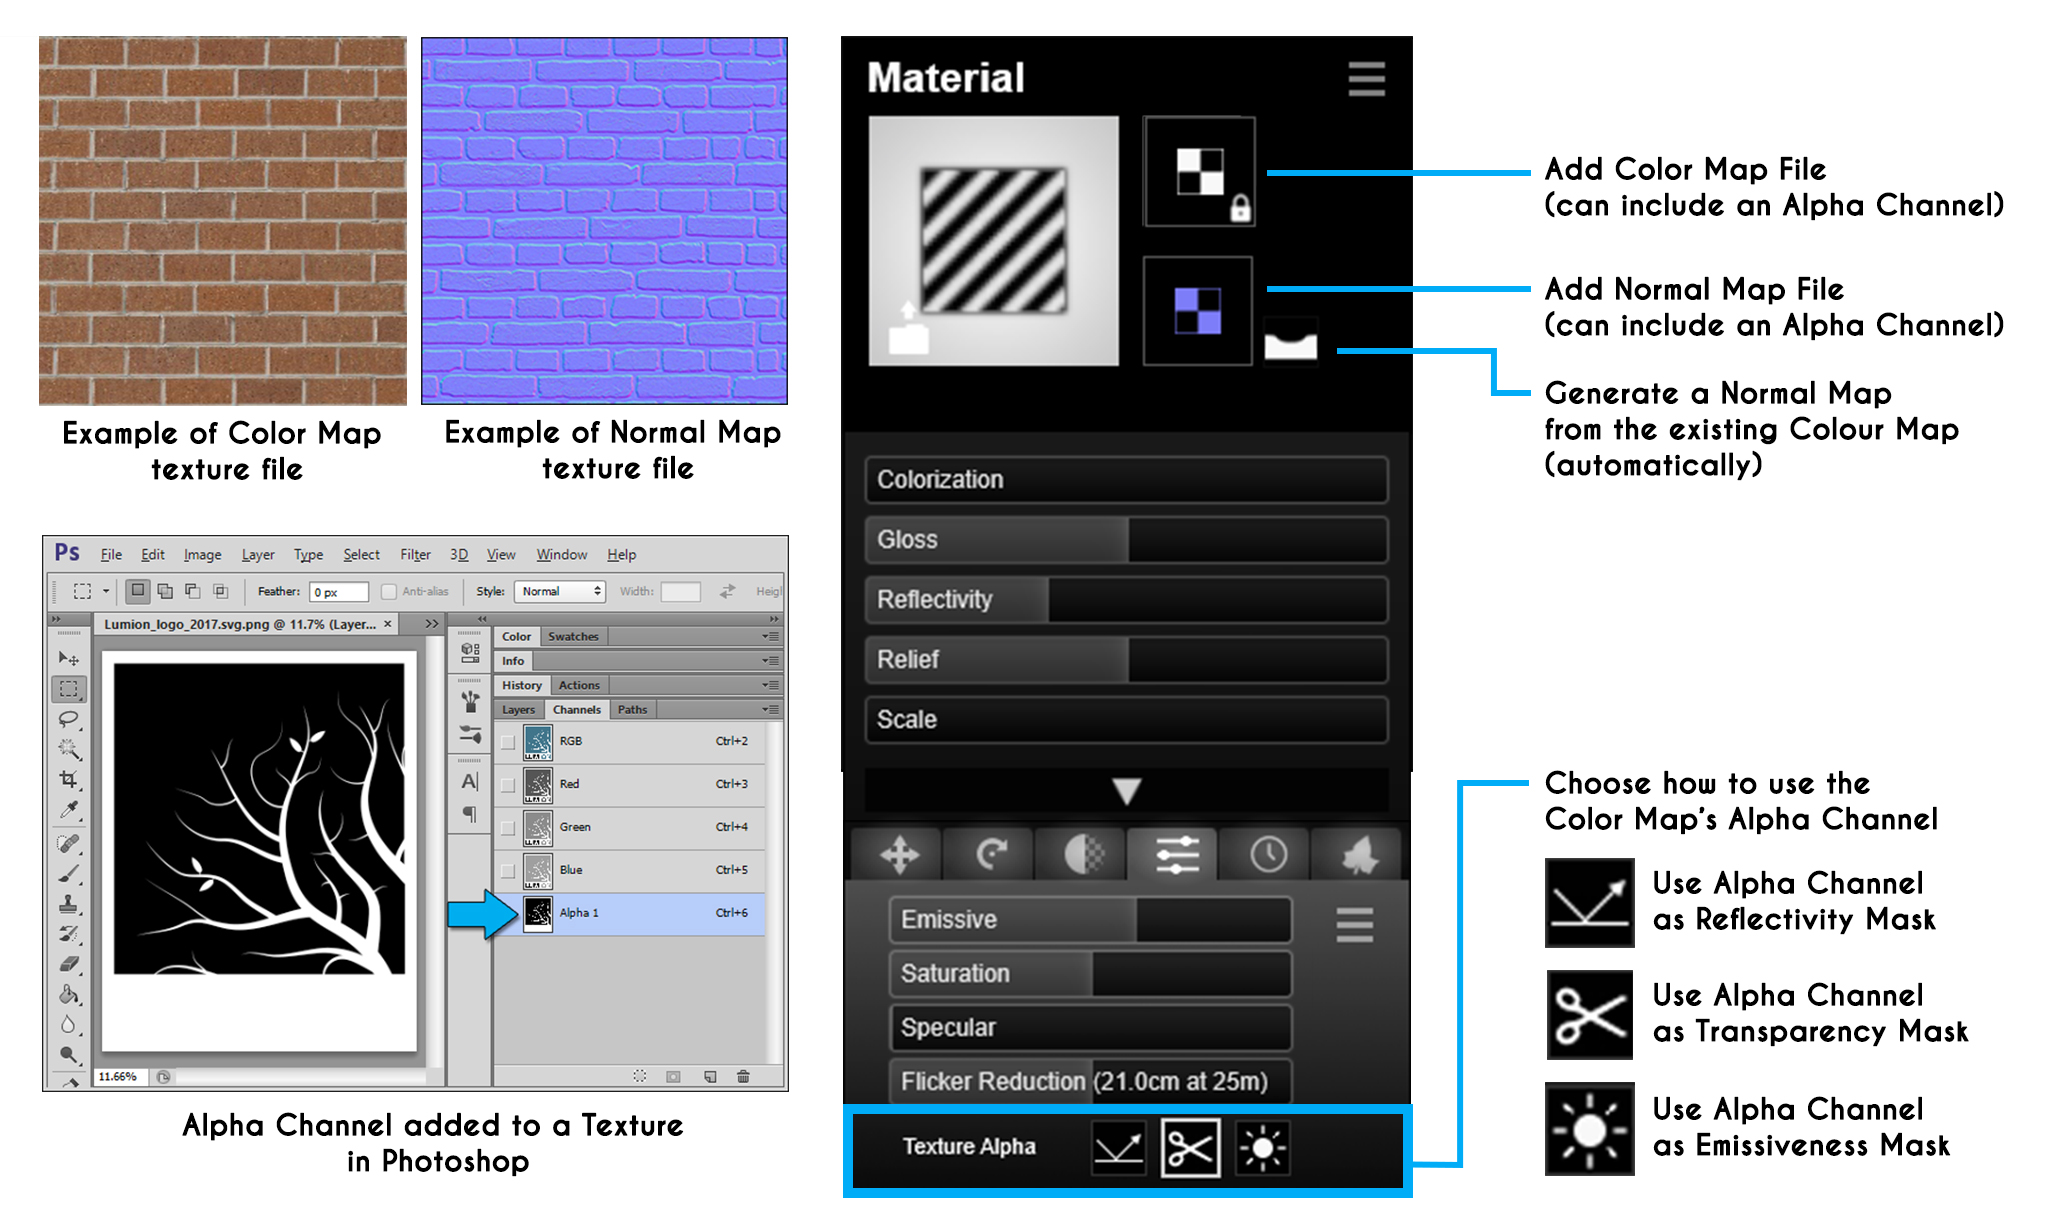2055x1230 pixels.
Task: Open the Rectangular Marquee tool preset dropdown
Action: click(105, 592)
